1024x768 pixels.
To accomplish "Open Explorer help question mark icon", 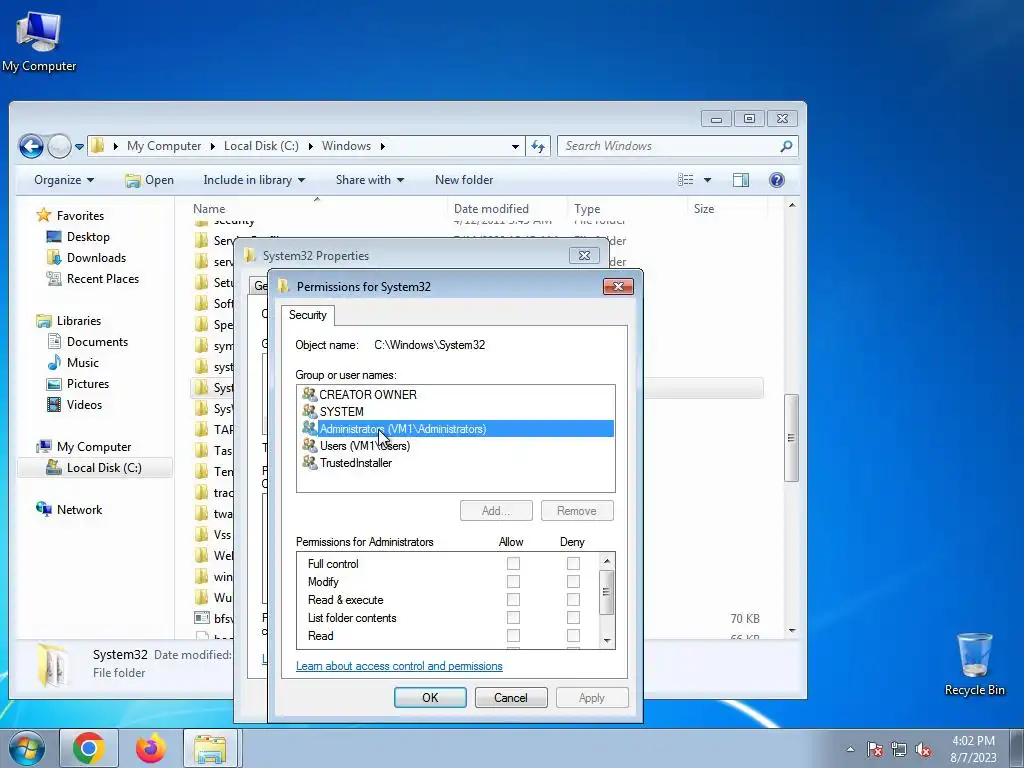I will (776, 180).
